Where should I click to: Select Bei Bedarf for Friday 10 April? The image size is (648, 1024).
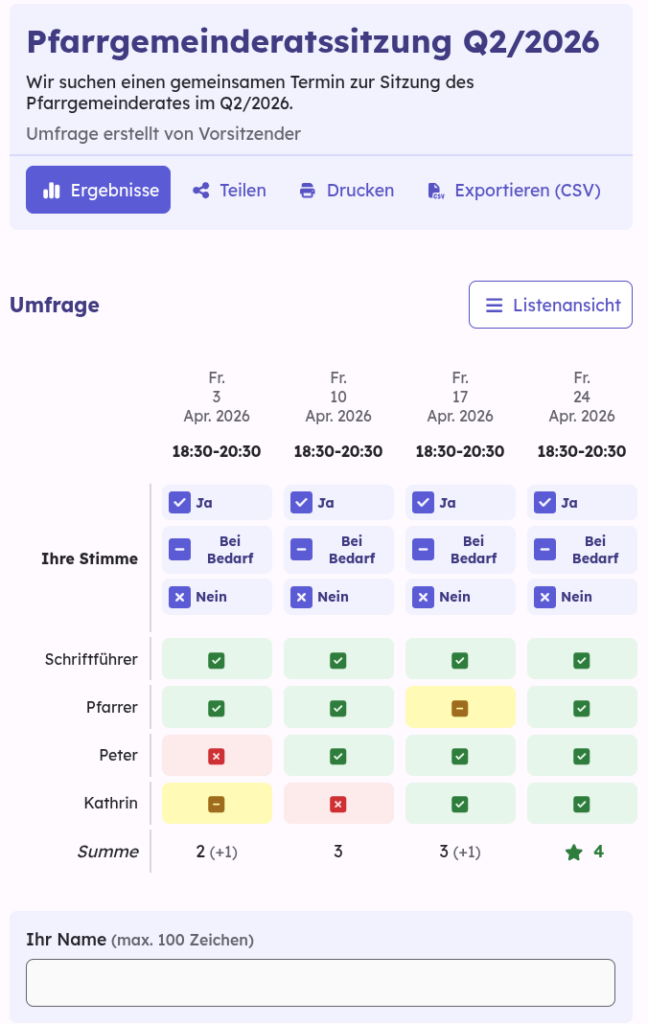point(302,550)
